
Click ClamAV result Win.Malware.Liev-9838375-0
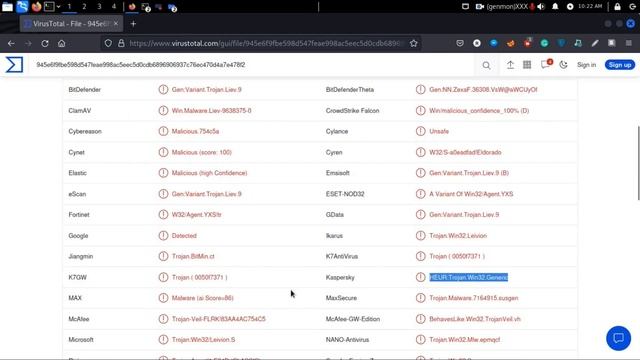[211, 111]
